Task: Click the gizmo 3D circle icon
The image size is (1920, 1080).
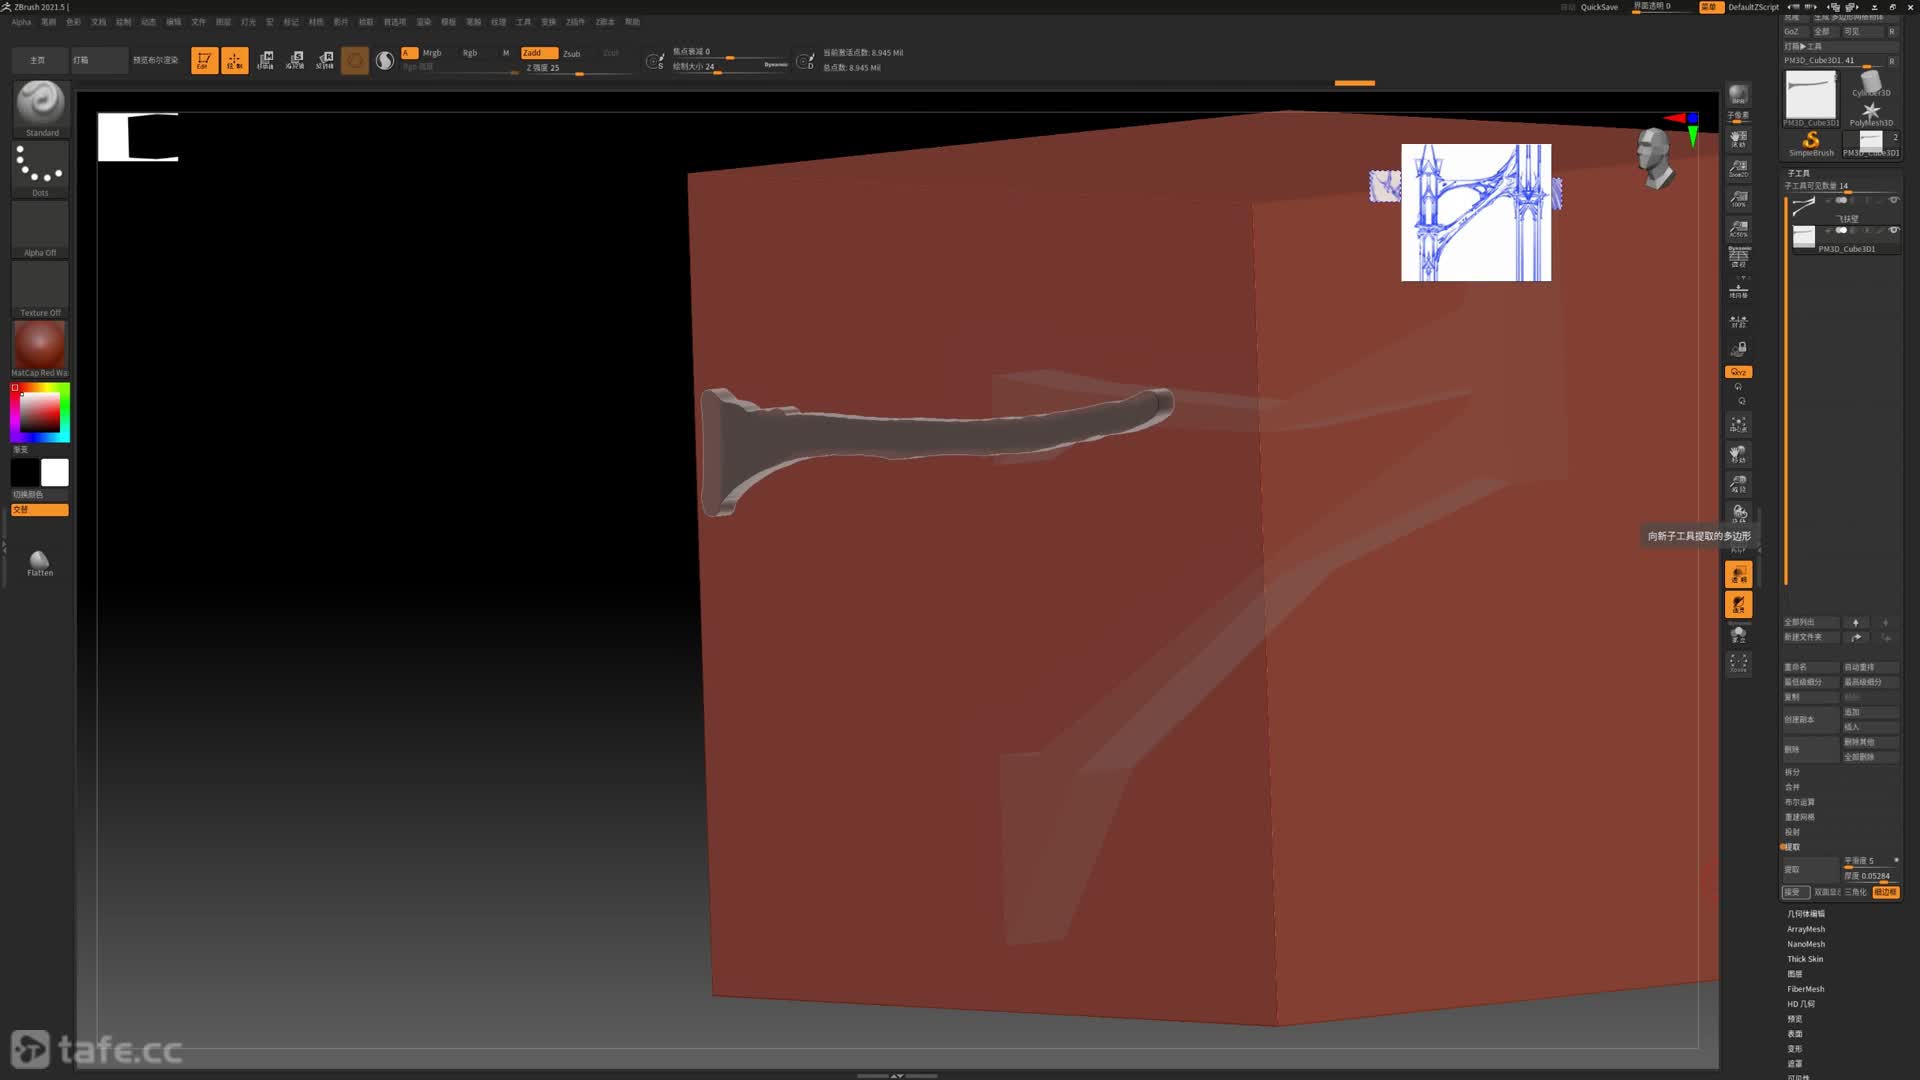Action: click(x=355, y=61)
